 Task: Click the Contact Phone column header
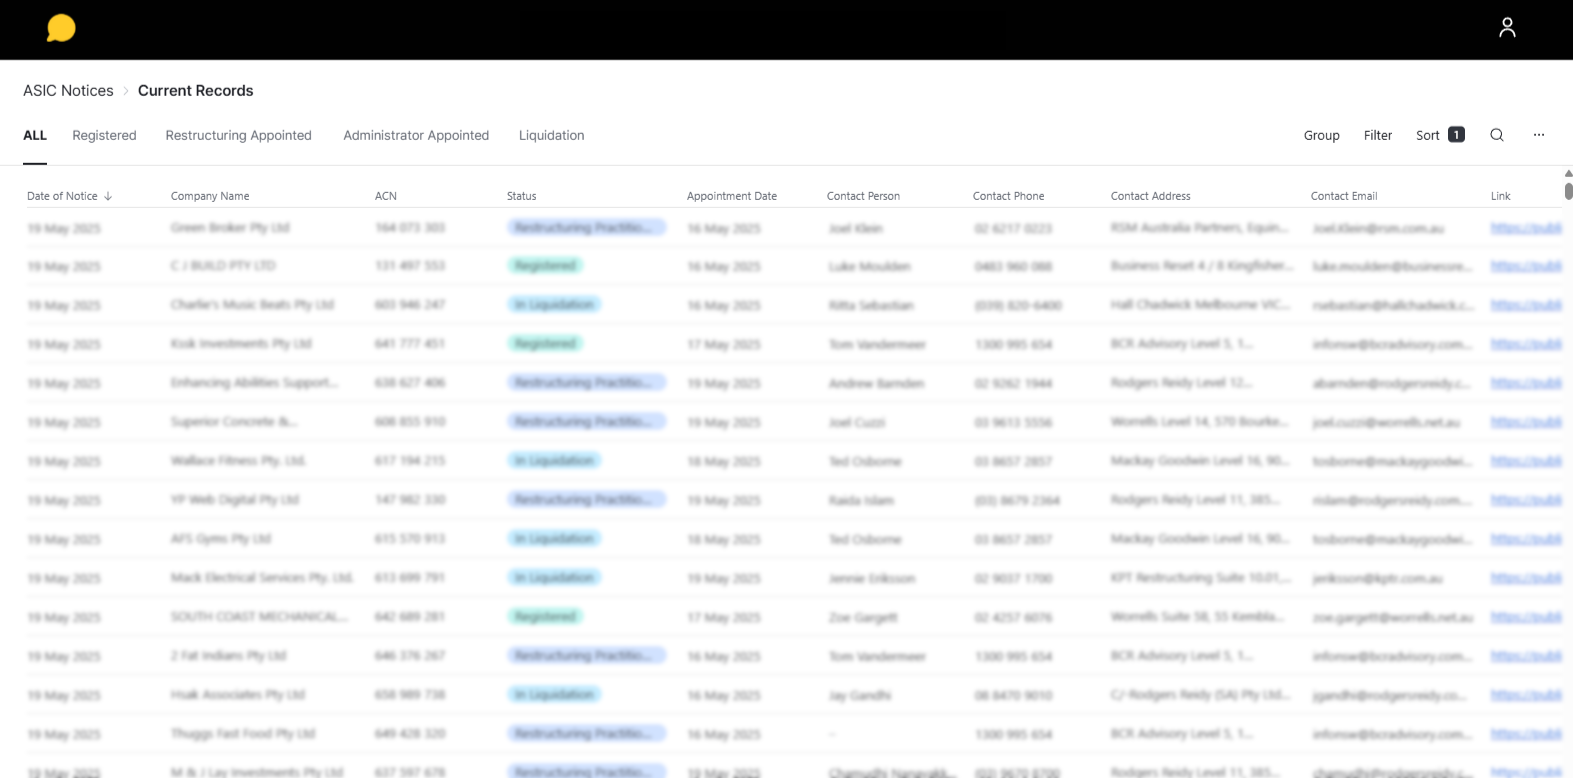click(1008, 196)
